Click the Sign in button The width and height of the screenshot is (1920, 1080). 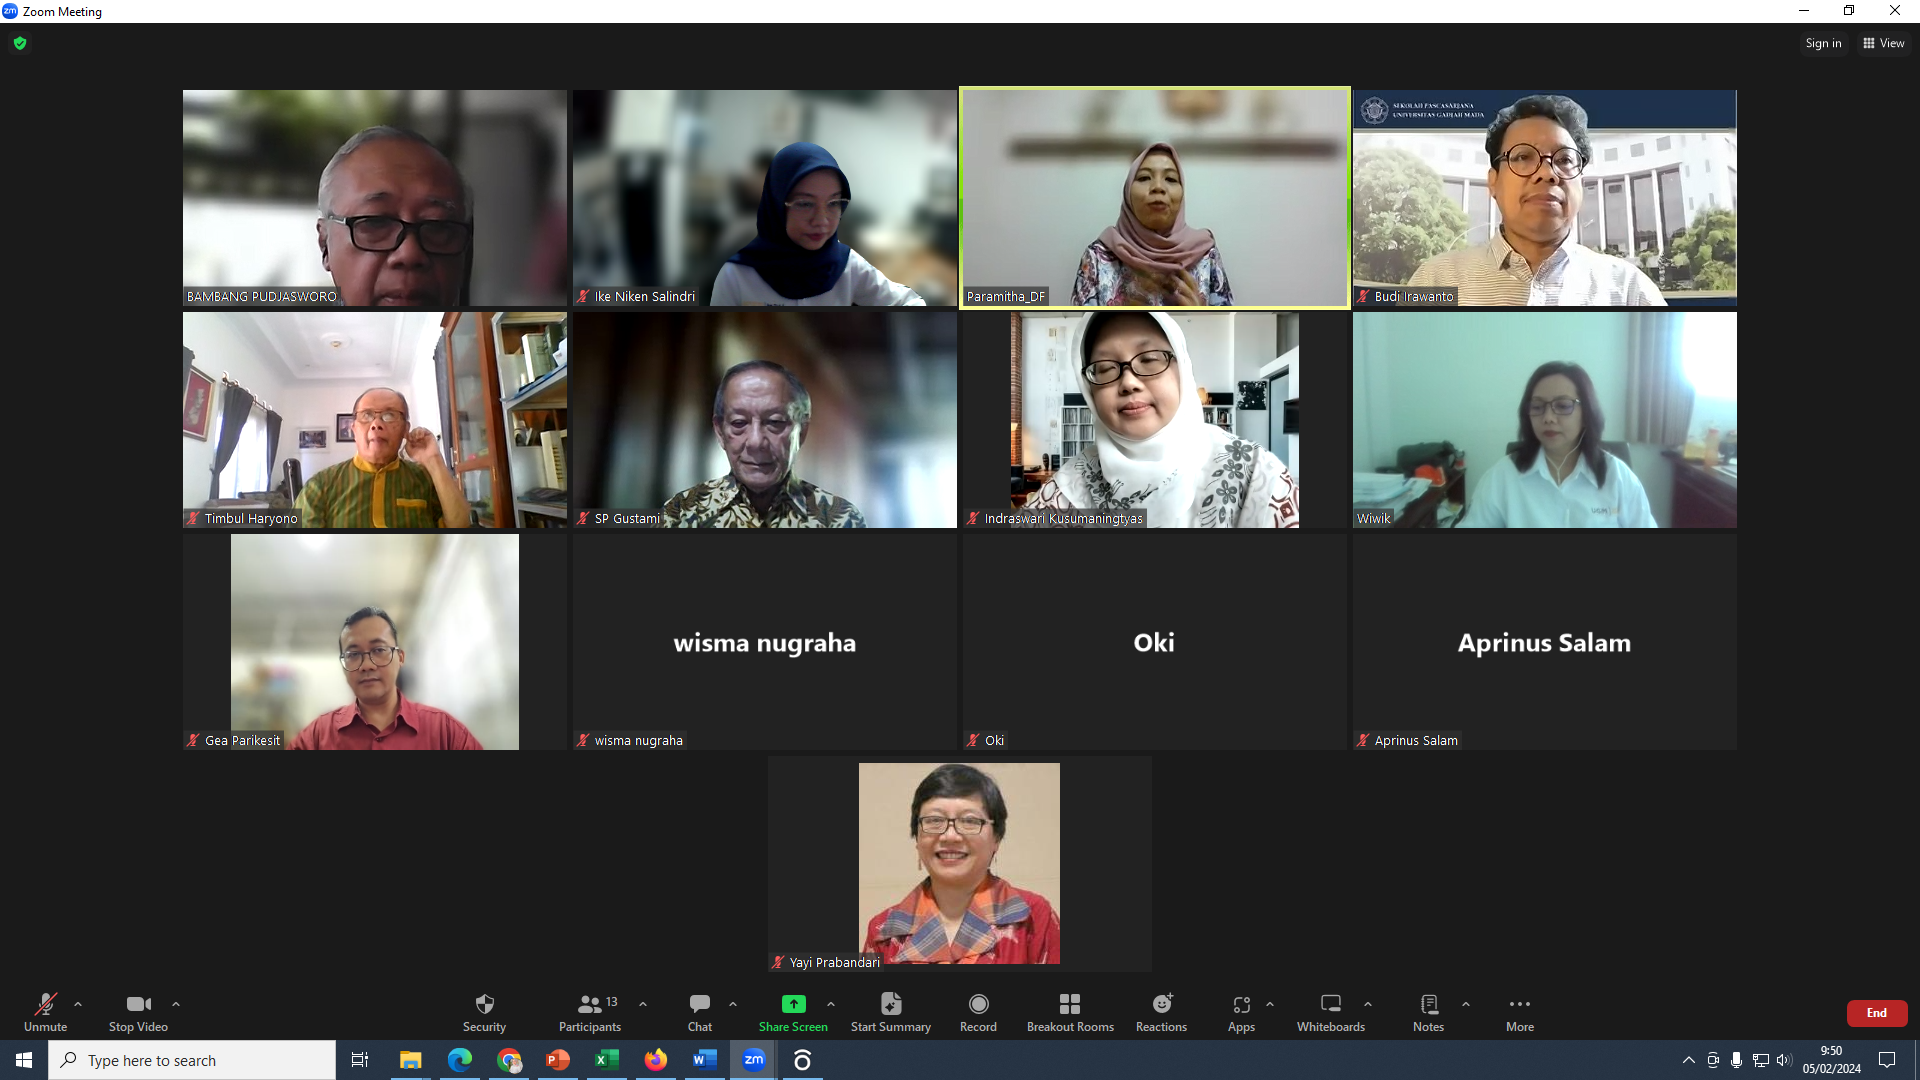(x=1822, y=43)
